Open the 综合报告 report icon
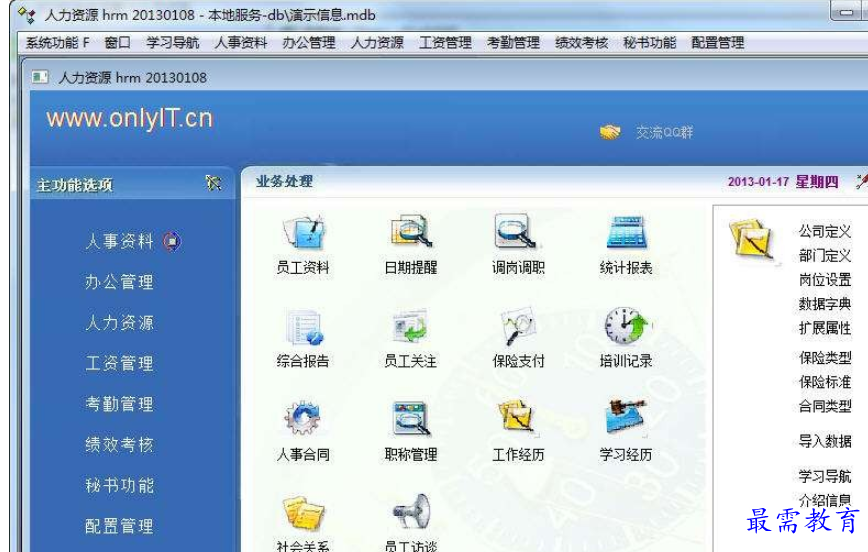This screenshot has height=552, width=868. [x=304, y=328]
